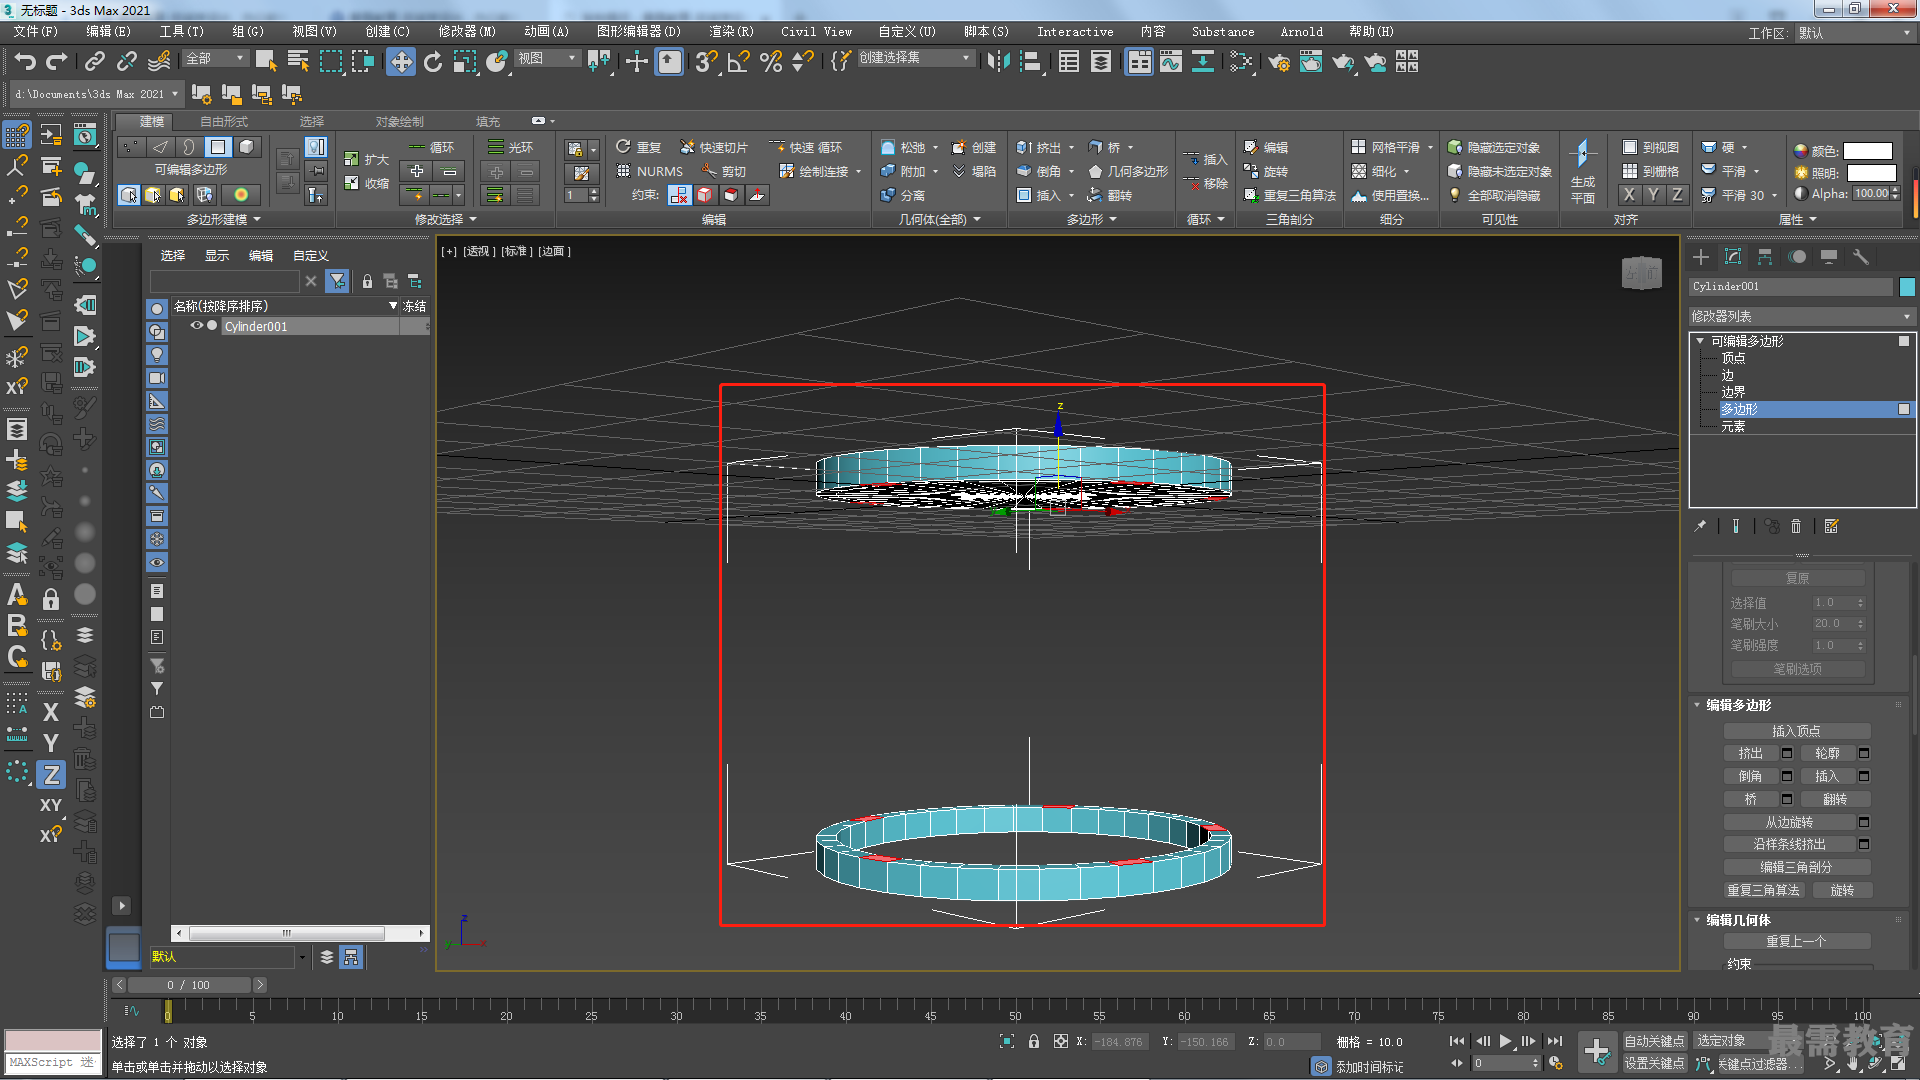1920x1080 pixels.
Task: Click the Select Object tool icon
Action: point(266,62)
